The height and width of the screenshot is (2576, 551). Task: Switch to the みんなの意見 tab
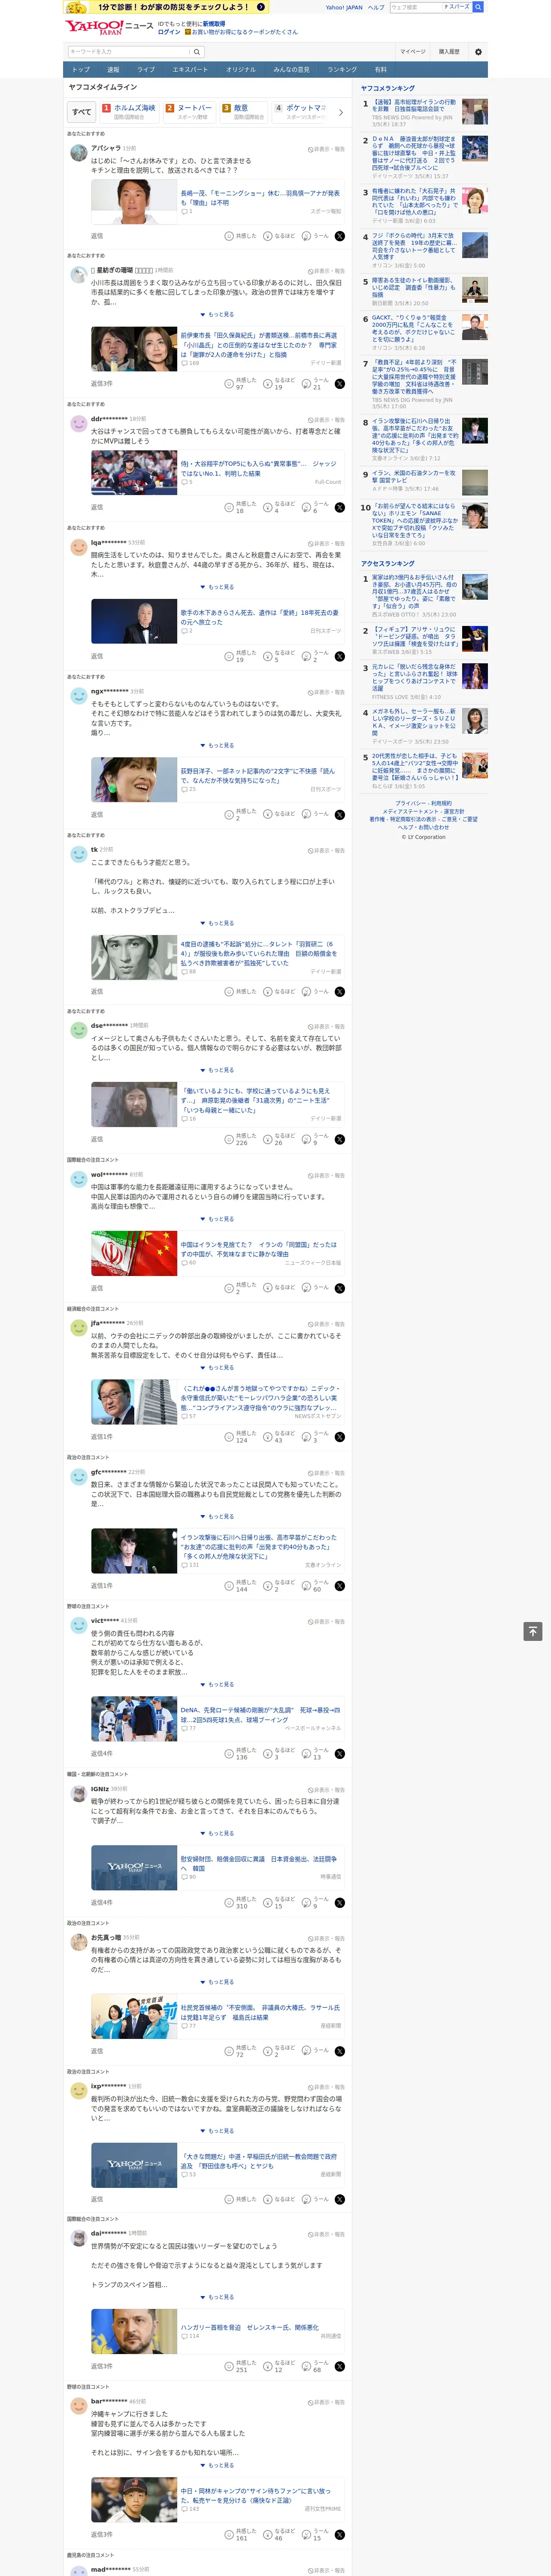[x=291, y=70]
